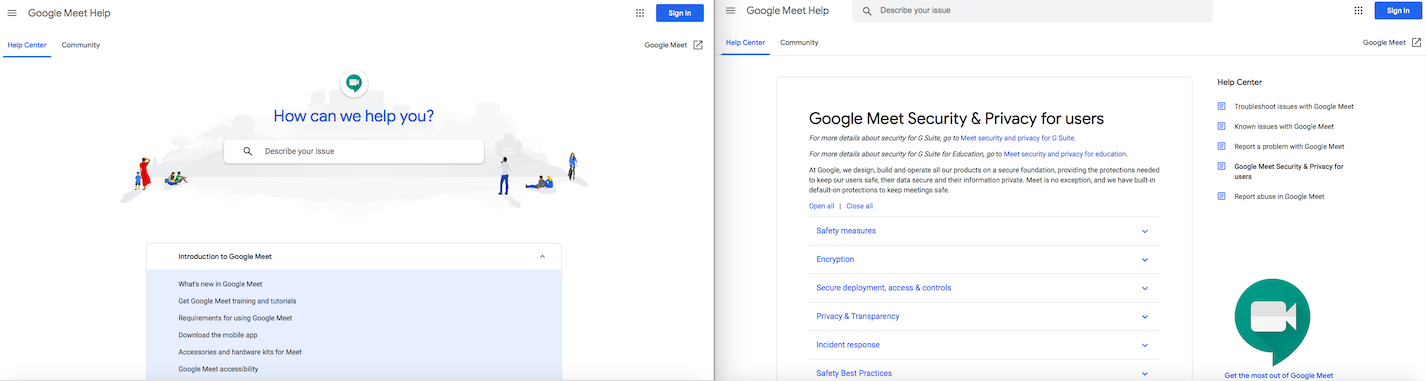Open Google Meet link in left window header

tap(666, 45)
